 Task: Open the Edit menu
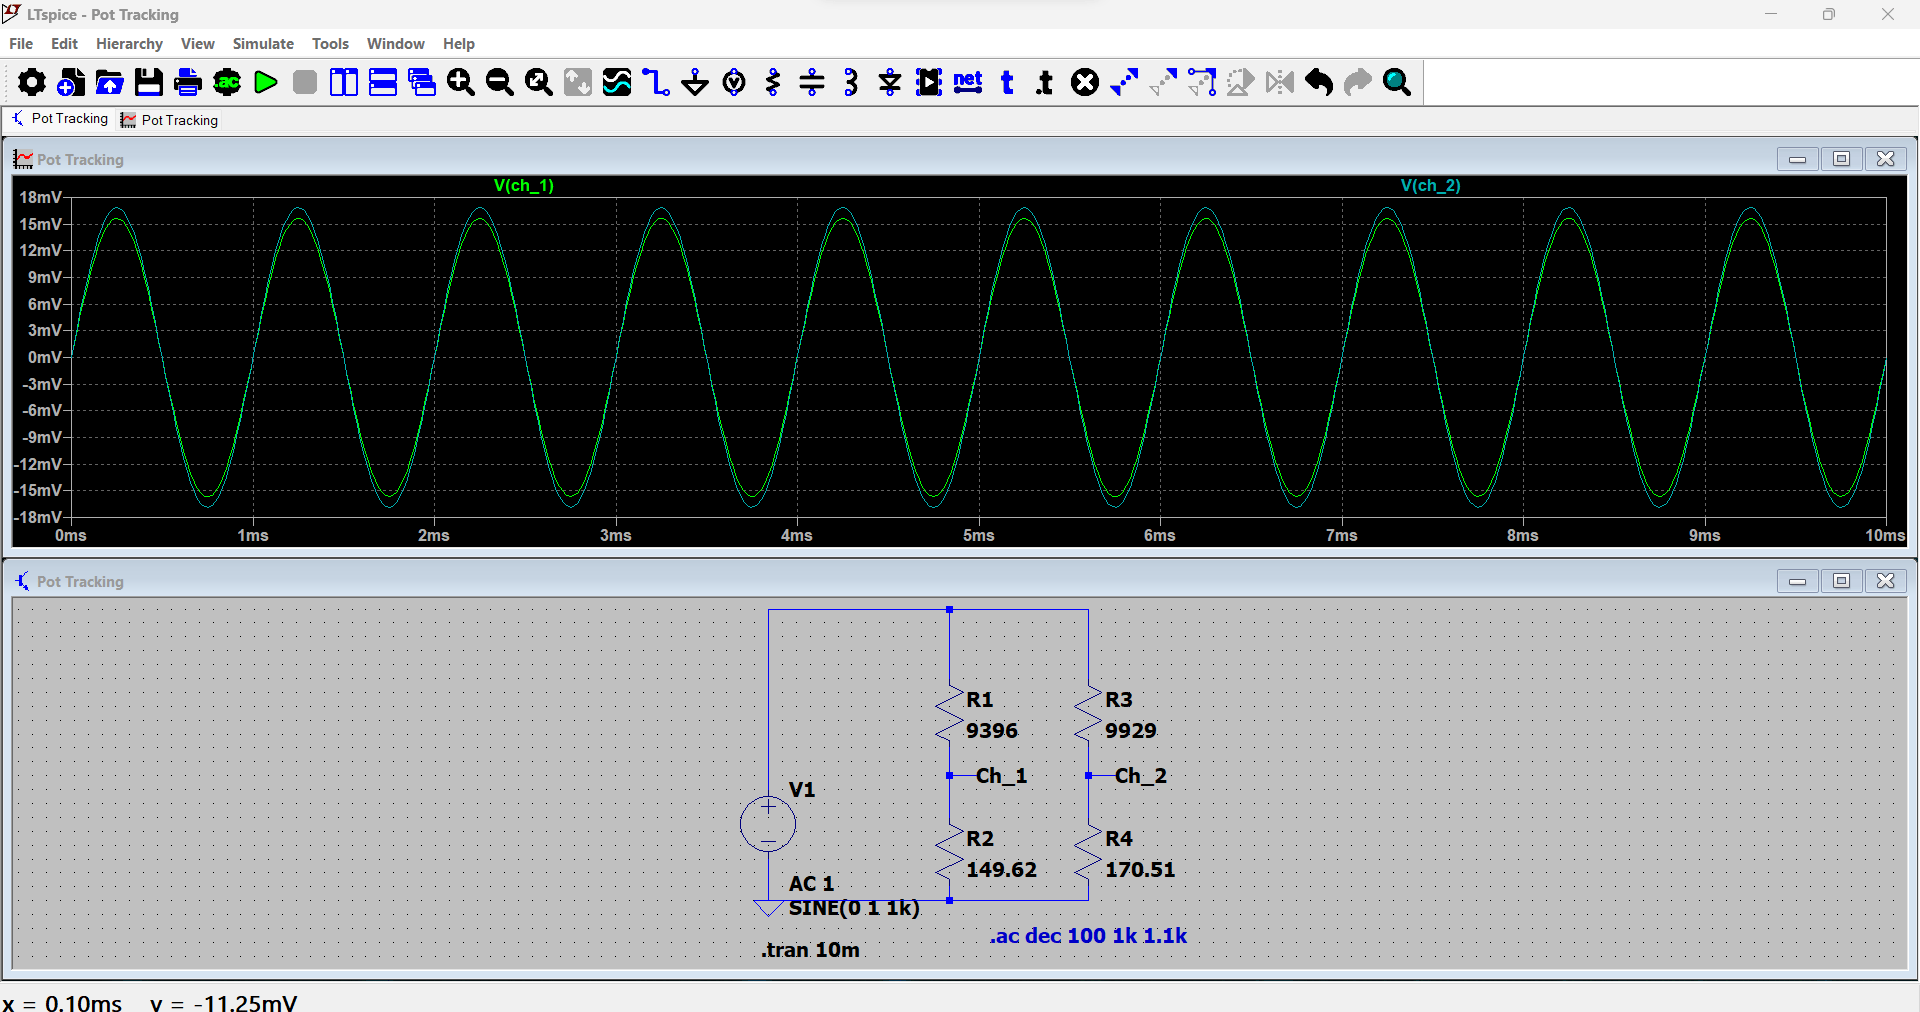click(x=64, y=44)
